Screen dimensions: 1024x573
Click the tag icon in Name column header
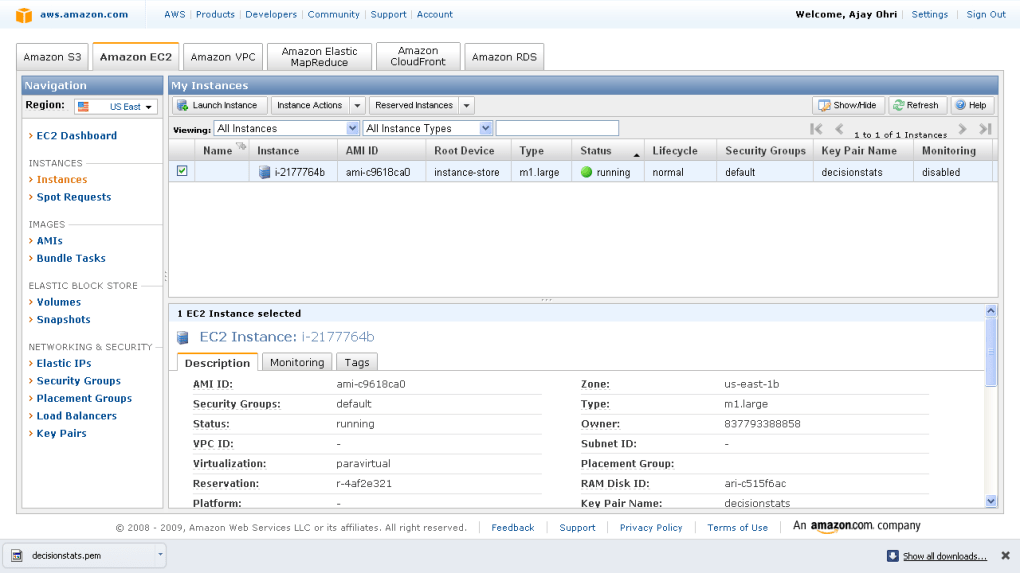(240, 147)
